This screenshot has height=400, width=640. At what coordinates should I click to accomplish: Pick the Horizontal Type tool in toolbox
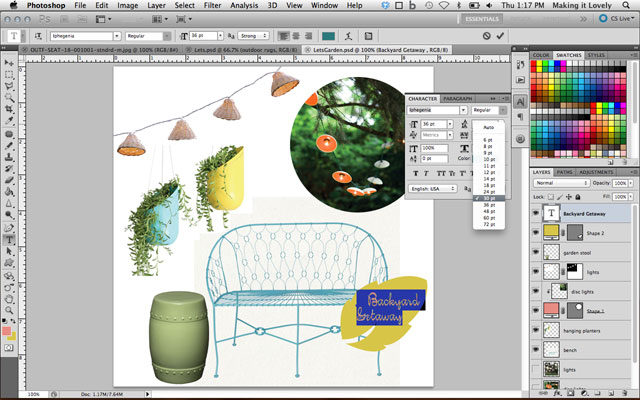(x=9, y=227)
